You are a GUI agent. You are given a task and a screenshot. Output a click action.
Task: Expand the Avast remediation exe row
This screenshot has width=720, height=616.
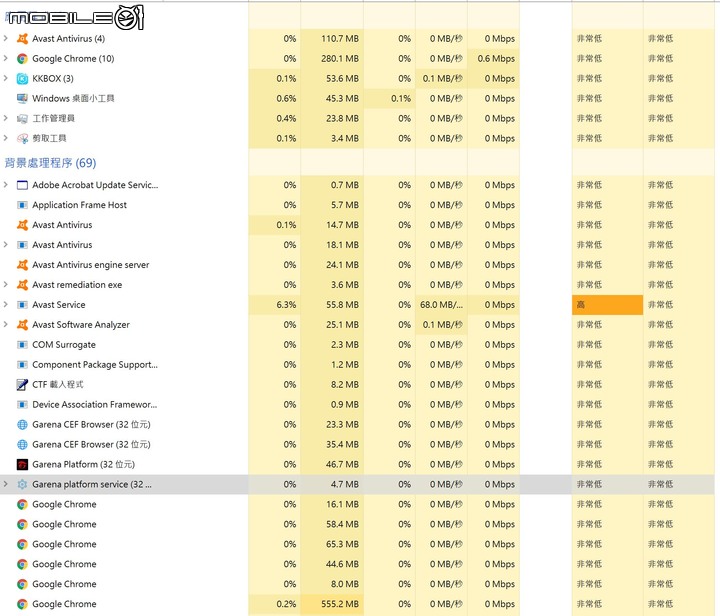point(6,285)
